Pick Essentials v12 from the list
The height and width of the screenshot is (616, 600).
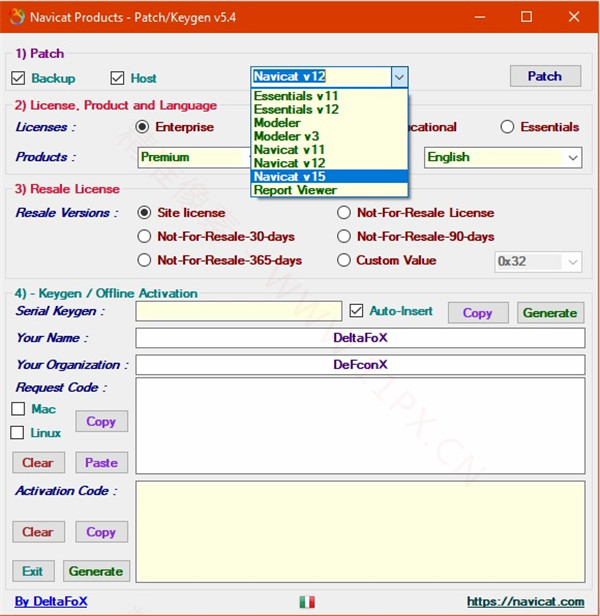329,109
